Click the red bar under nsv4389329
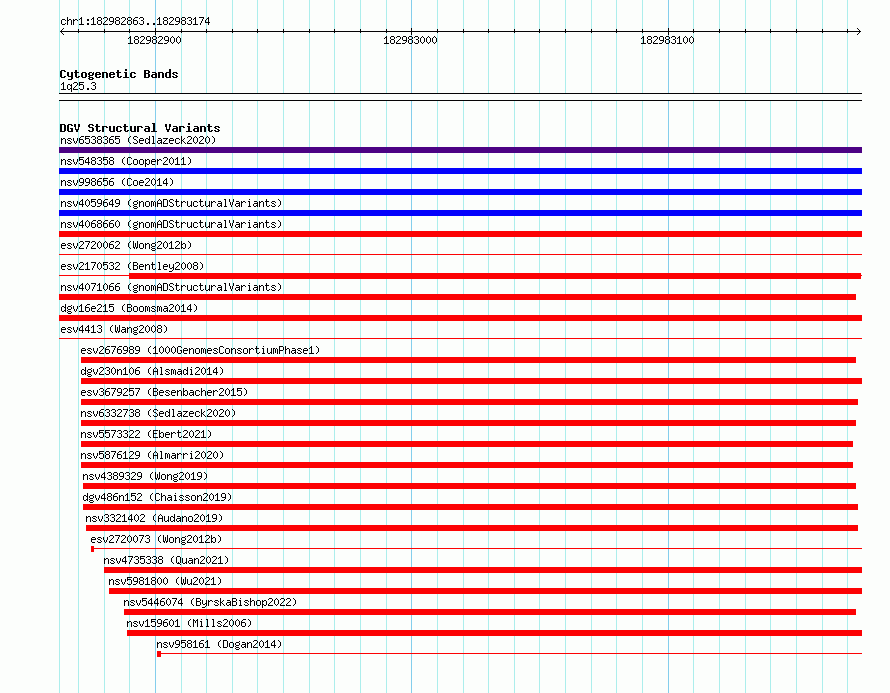 pos(469,486)
